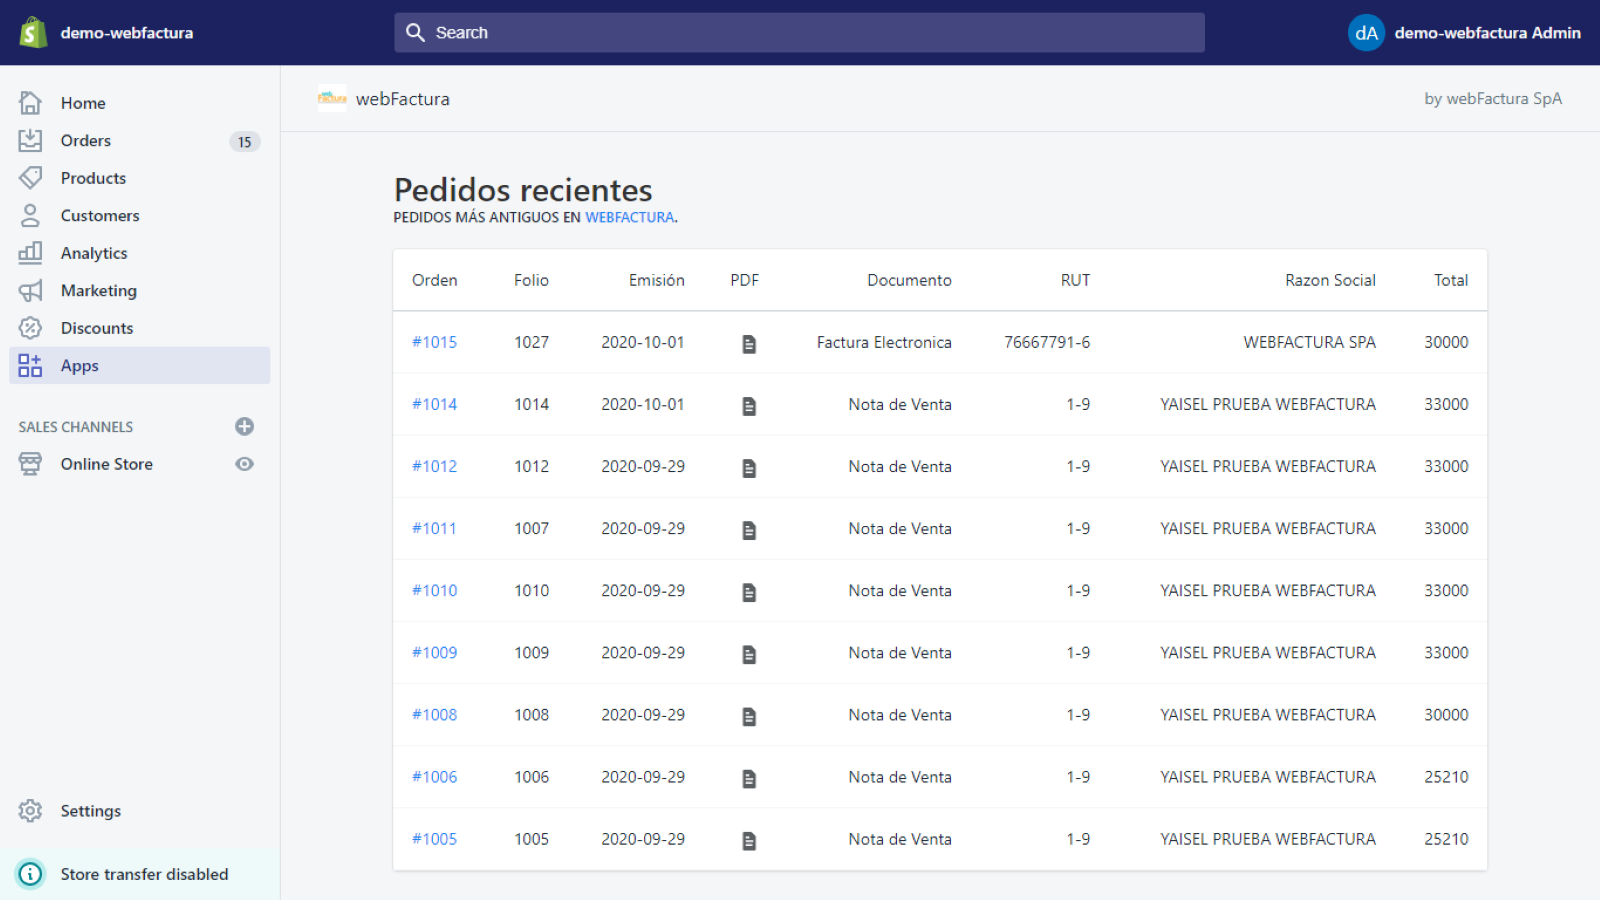This screenshot has height=900, width=1600.
Task: Click the Settings gear icon
Action: [31, 811]
